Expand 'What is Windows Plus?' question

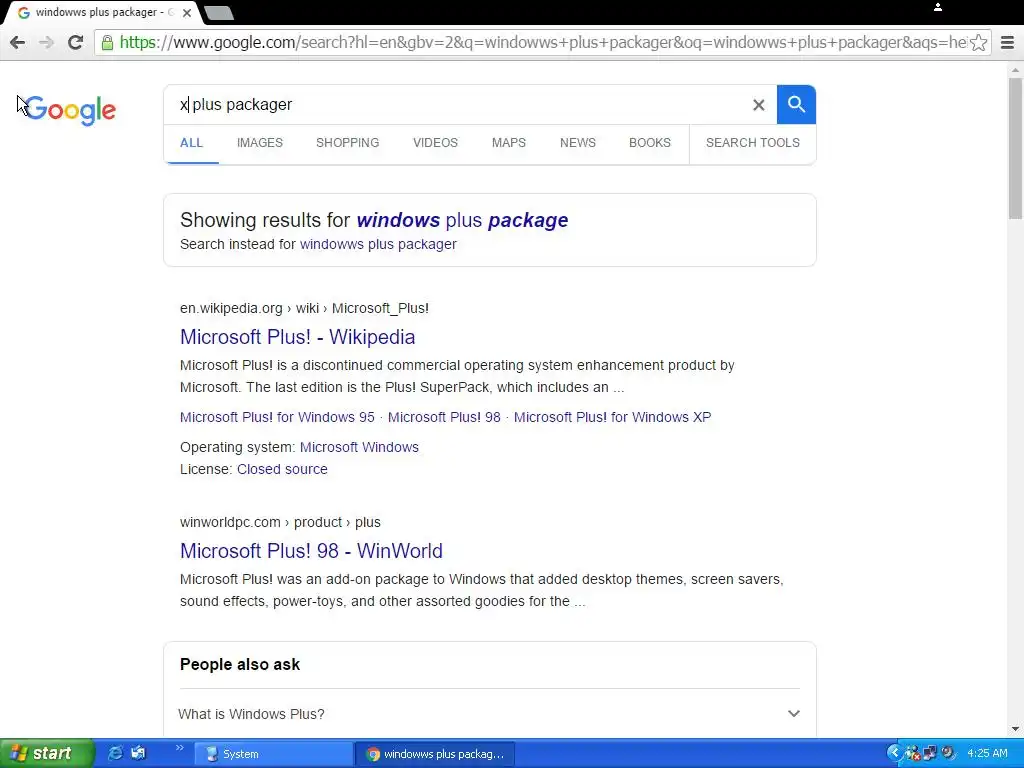click(490, 714)
